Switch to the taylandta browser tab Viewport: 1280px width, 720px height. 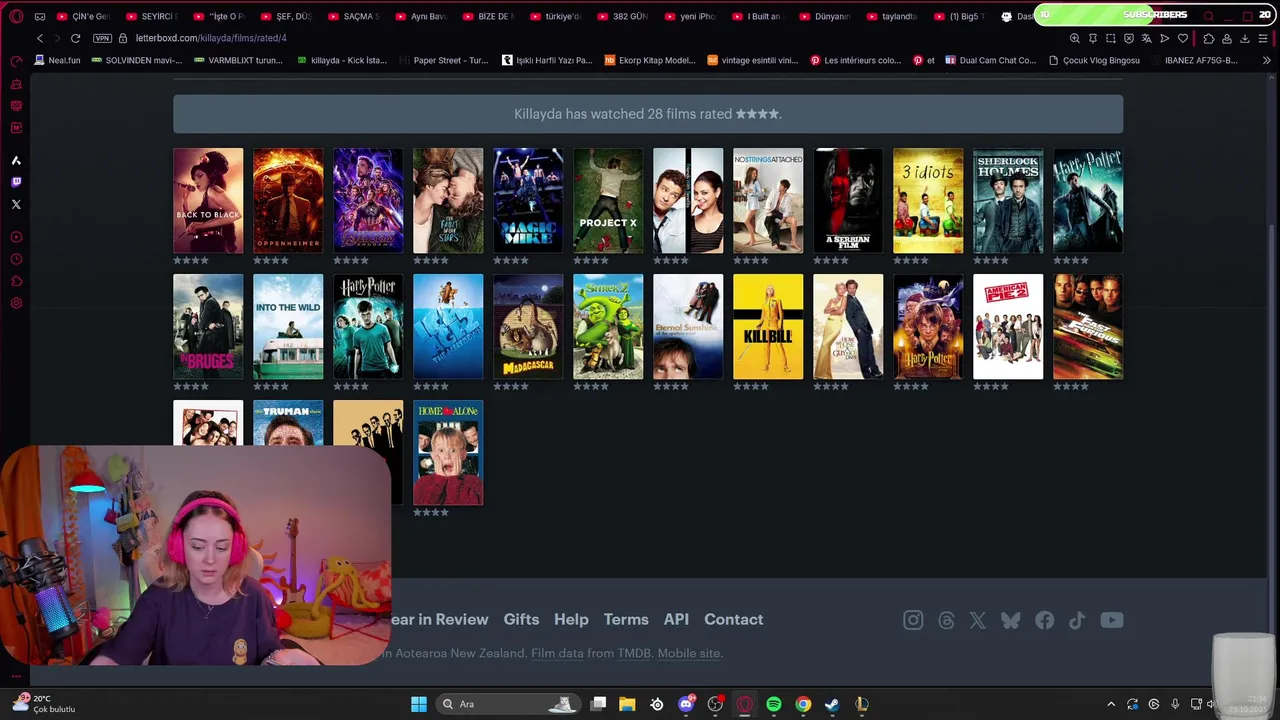coord(892,16)
